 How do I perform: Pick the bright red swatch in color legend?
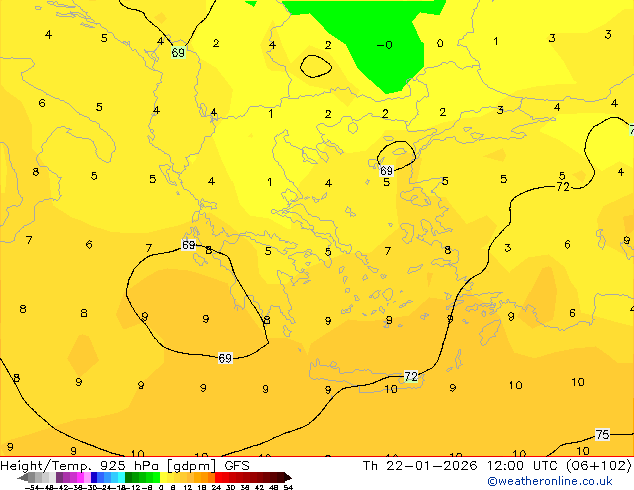coord(218,477)
